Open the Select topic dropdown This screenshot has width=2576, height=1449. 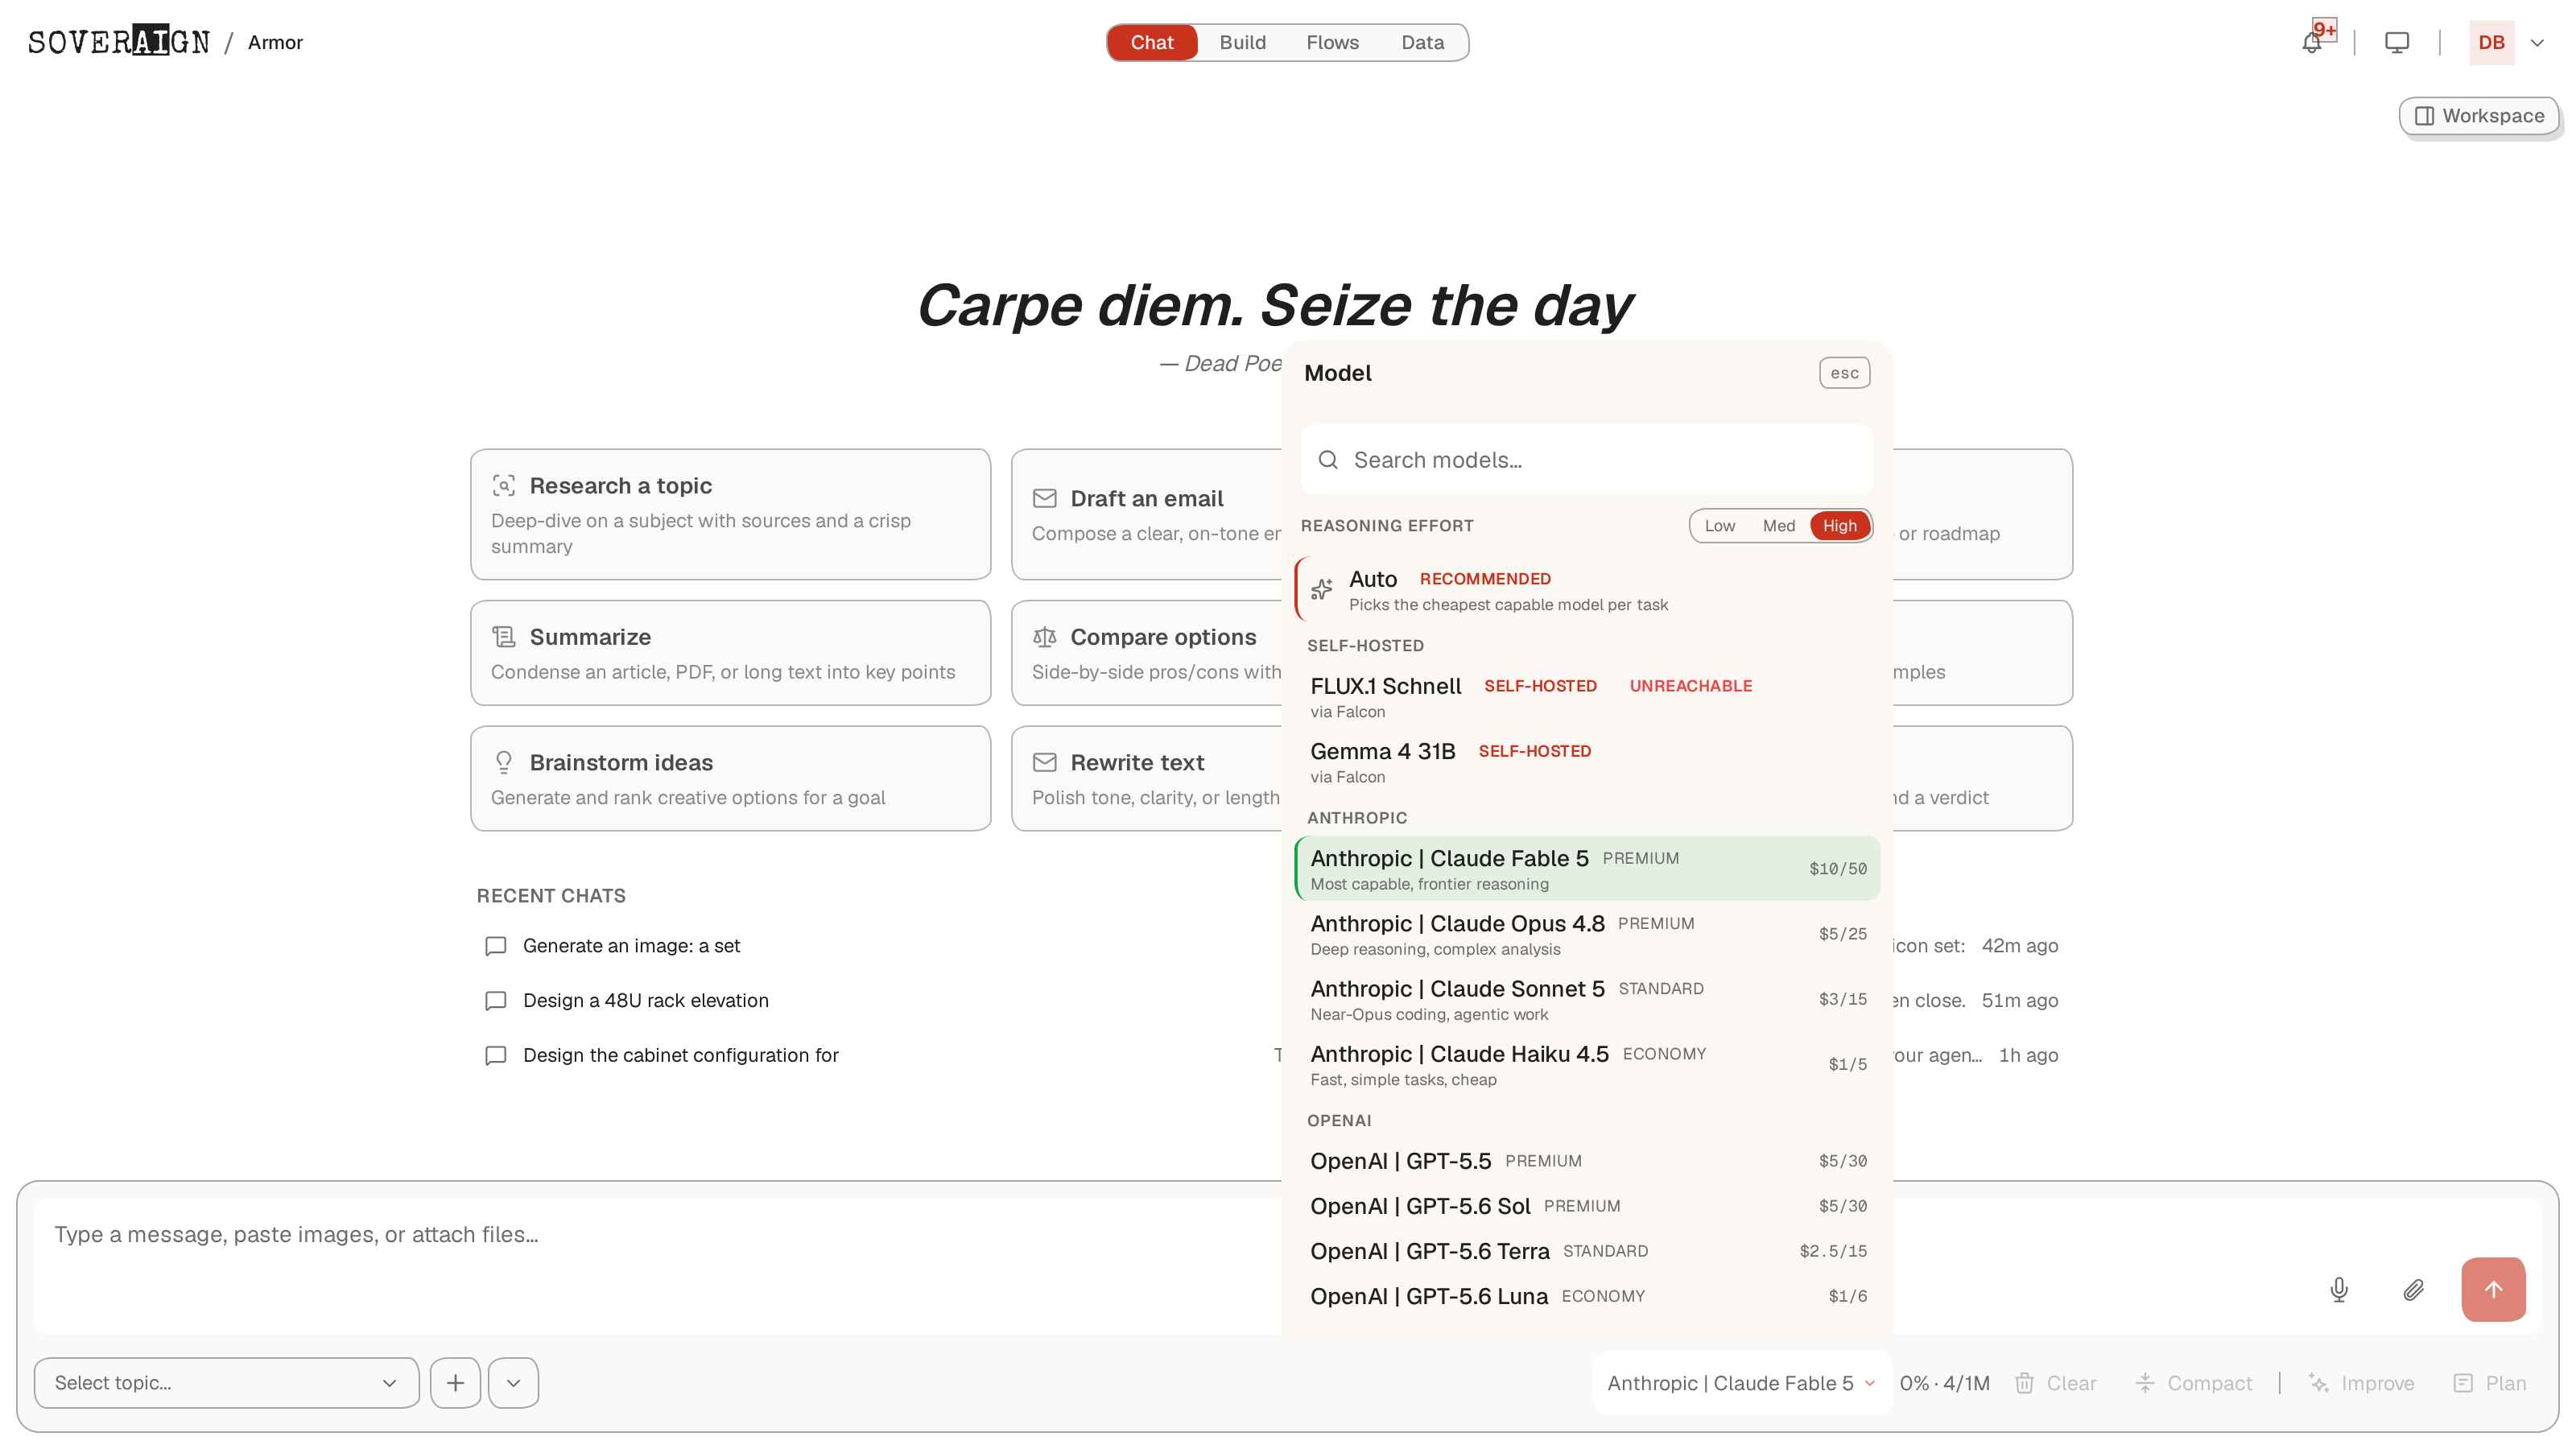[226, 1383]
